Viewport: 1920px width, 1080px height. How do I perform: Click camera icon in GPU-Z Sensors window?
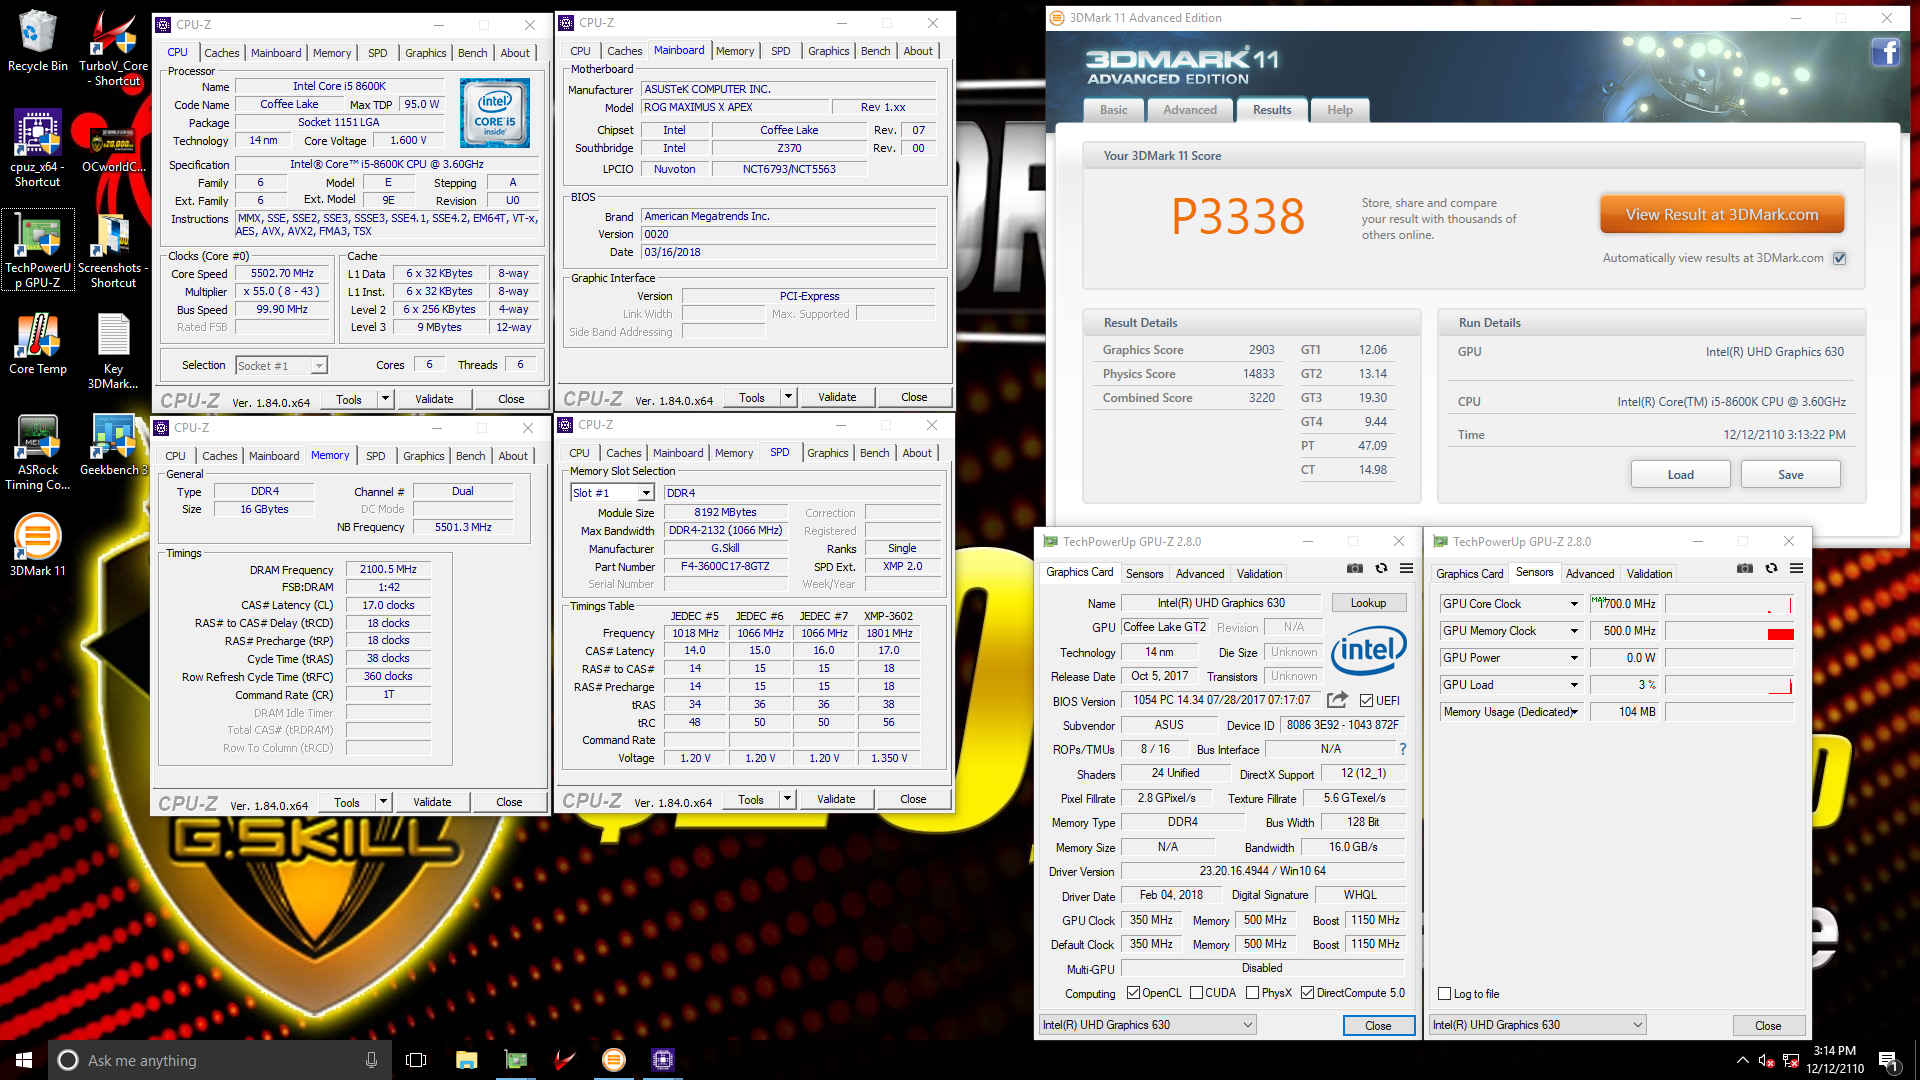1744,569
